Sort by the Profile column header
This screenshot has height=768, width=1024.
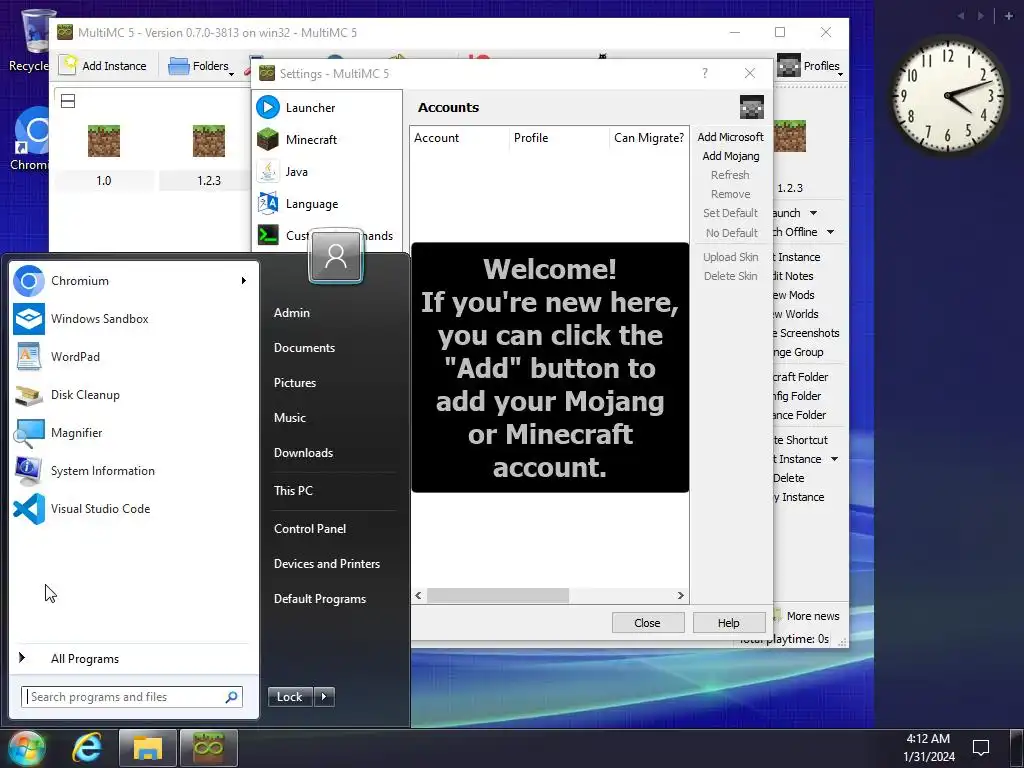tap(558, 138)
